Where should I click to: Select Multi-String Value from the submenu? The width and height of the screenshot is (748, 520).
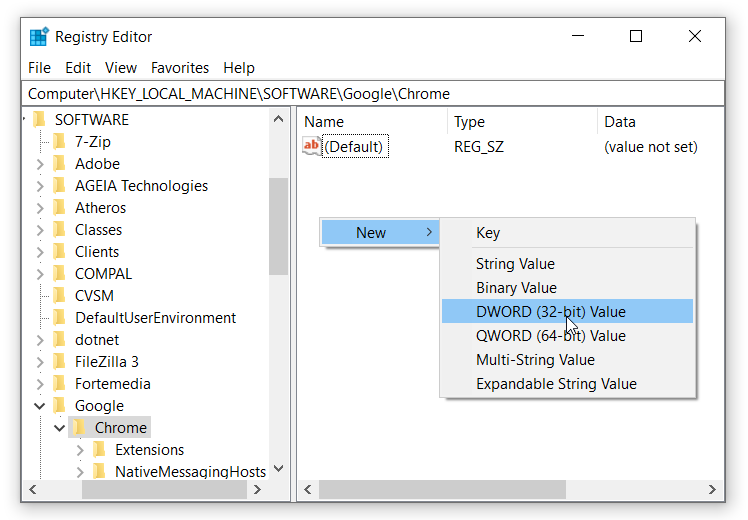[567, 359]
